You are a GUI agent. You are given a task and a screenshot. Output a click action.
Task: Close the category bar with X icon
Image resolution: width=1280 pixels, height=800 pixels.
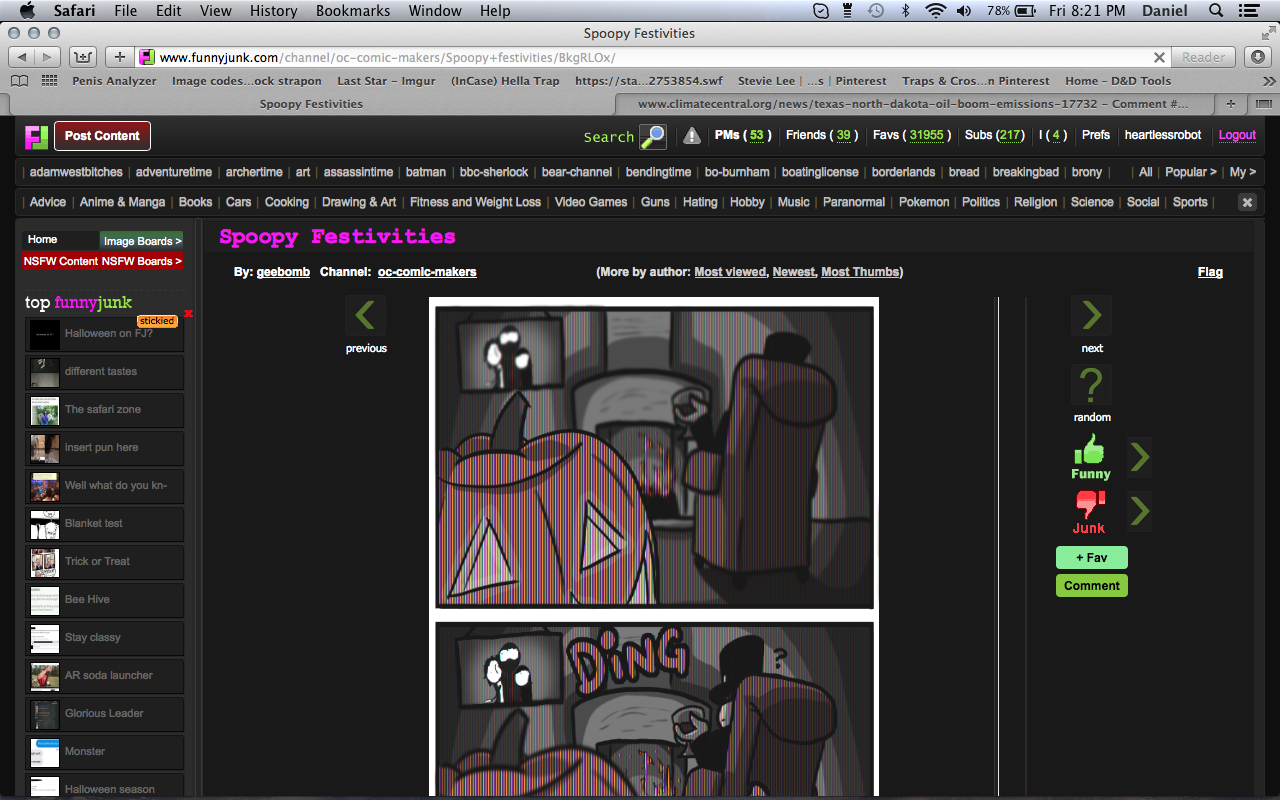tap(1247, 202)
